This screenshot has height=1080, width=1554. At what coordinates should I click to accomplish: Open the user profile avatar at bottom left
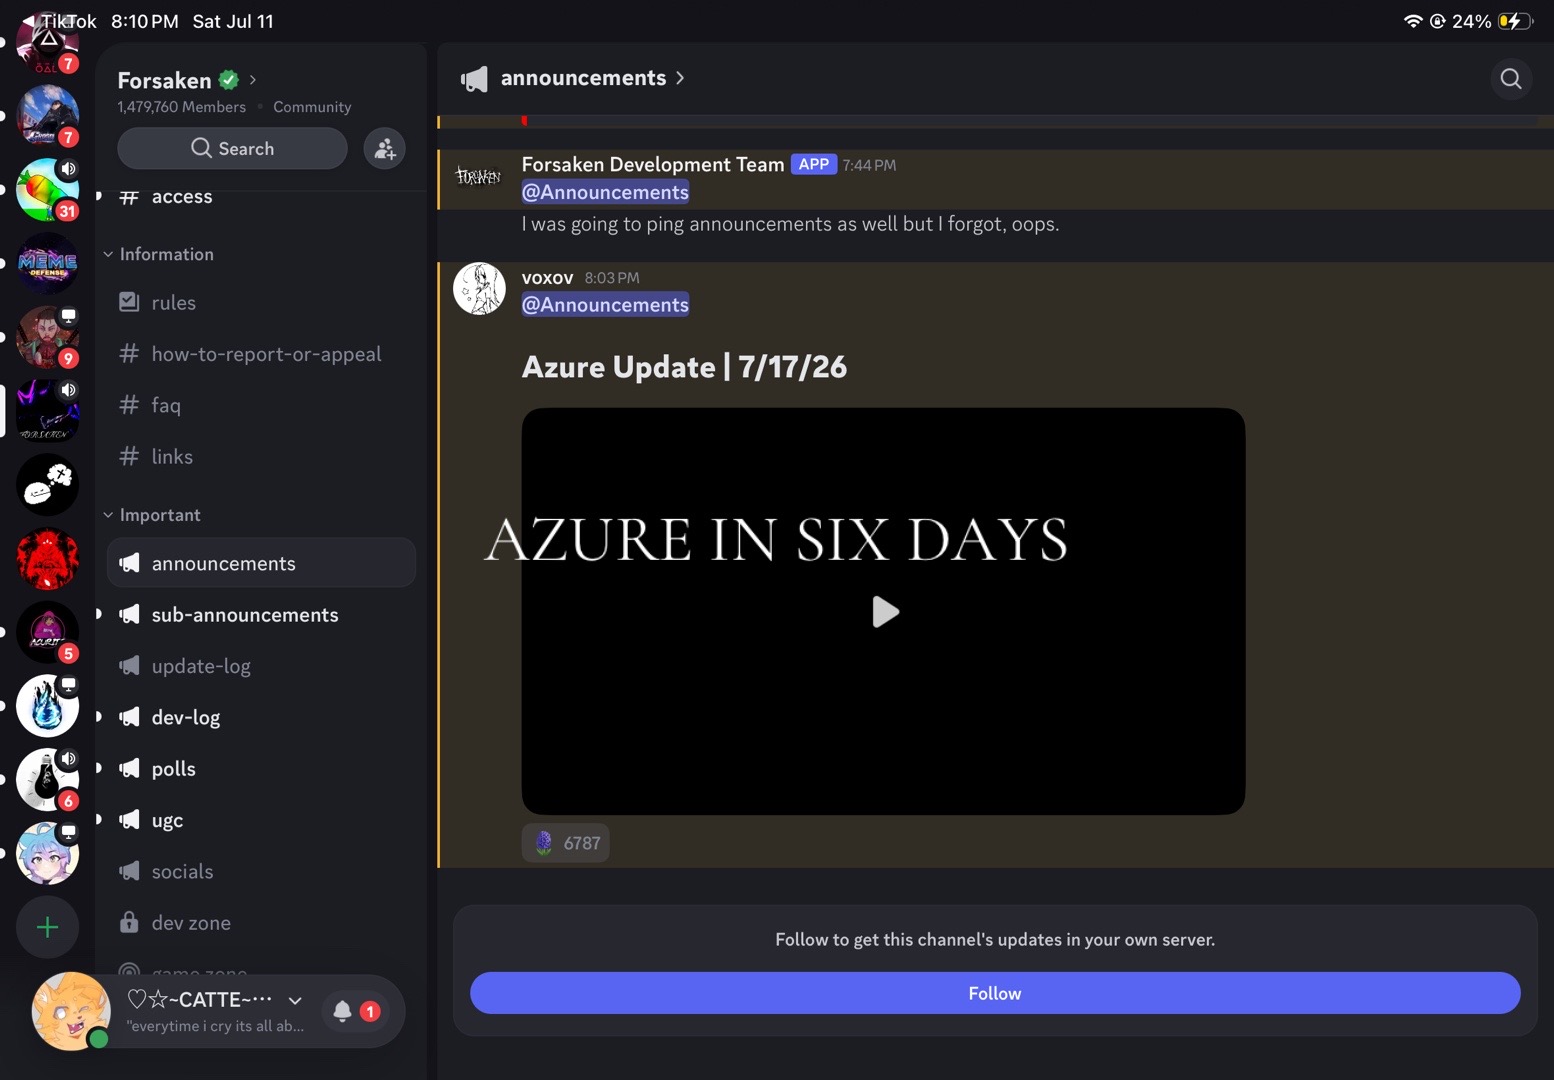tap(70, 1011)
